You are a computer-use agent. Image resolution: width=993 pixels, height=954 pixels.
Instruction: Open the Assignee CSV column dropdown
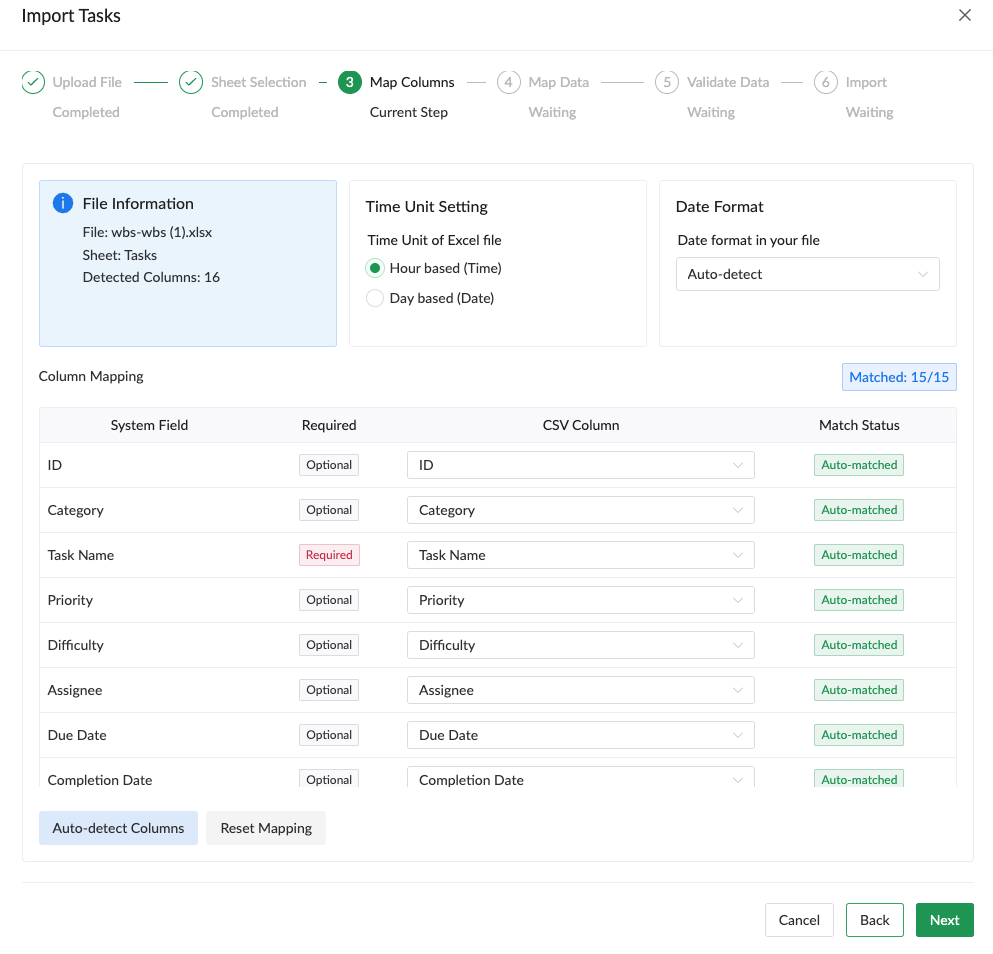coord(580,689)
